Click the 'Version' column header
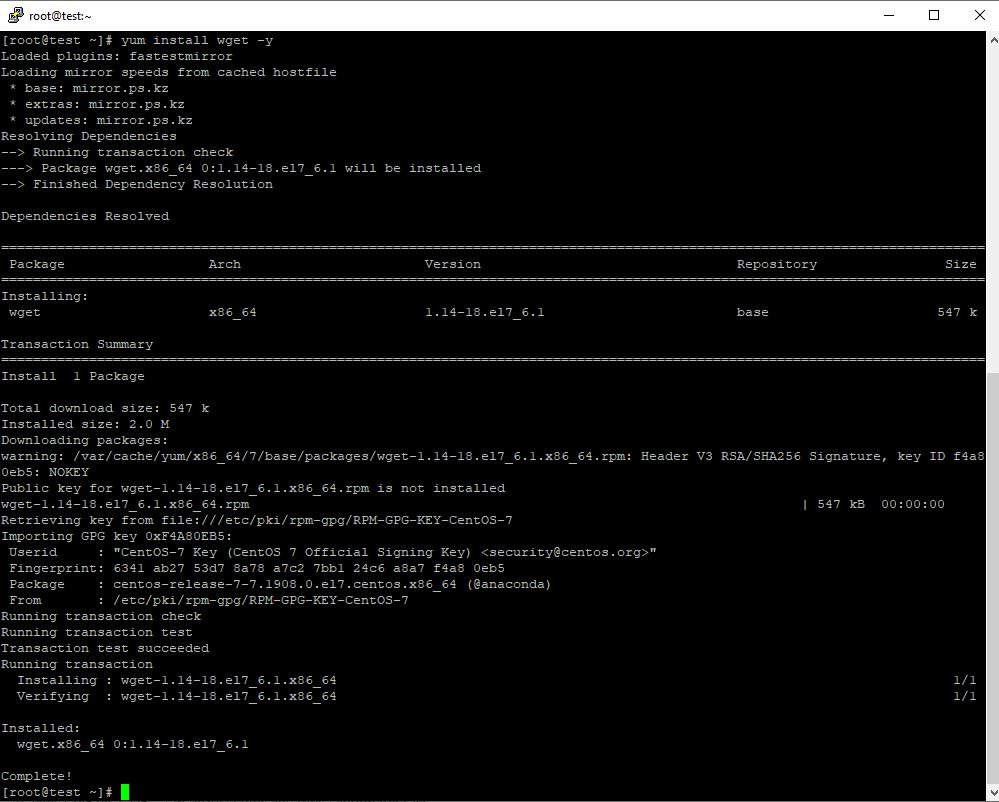 [x=453, y=264]
